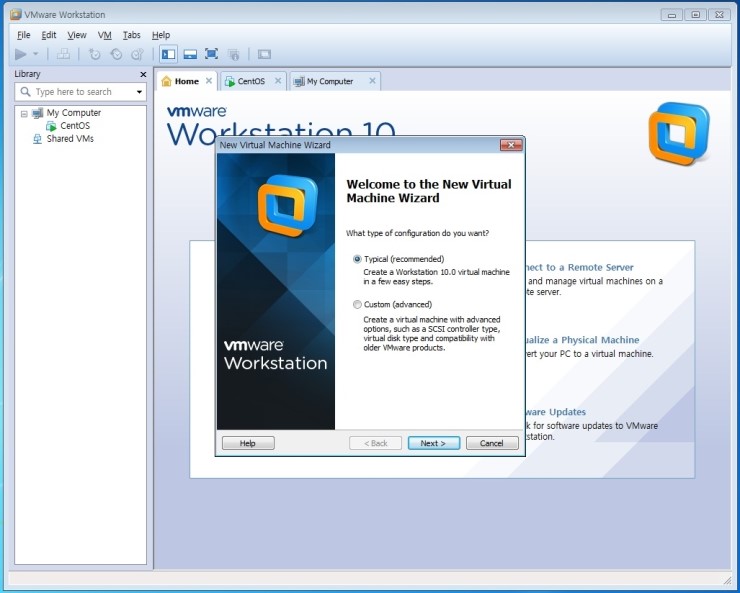This screenshot has width=740, height=593.
Task: Close the CentOS tab
Action: [278, 81]
